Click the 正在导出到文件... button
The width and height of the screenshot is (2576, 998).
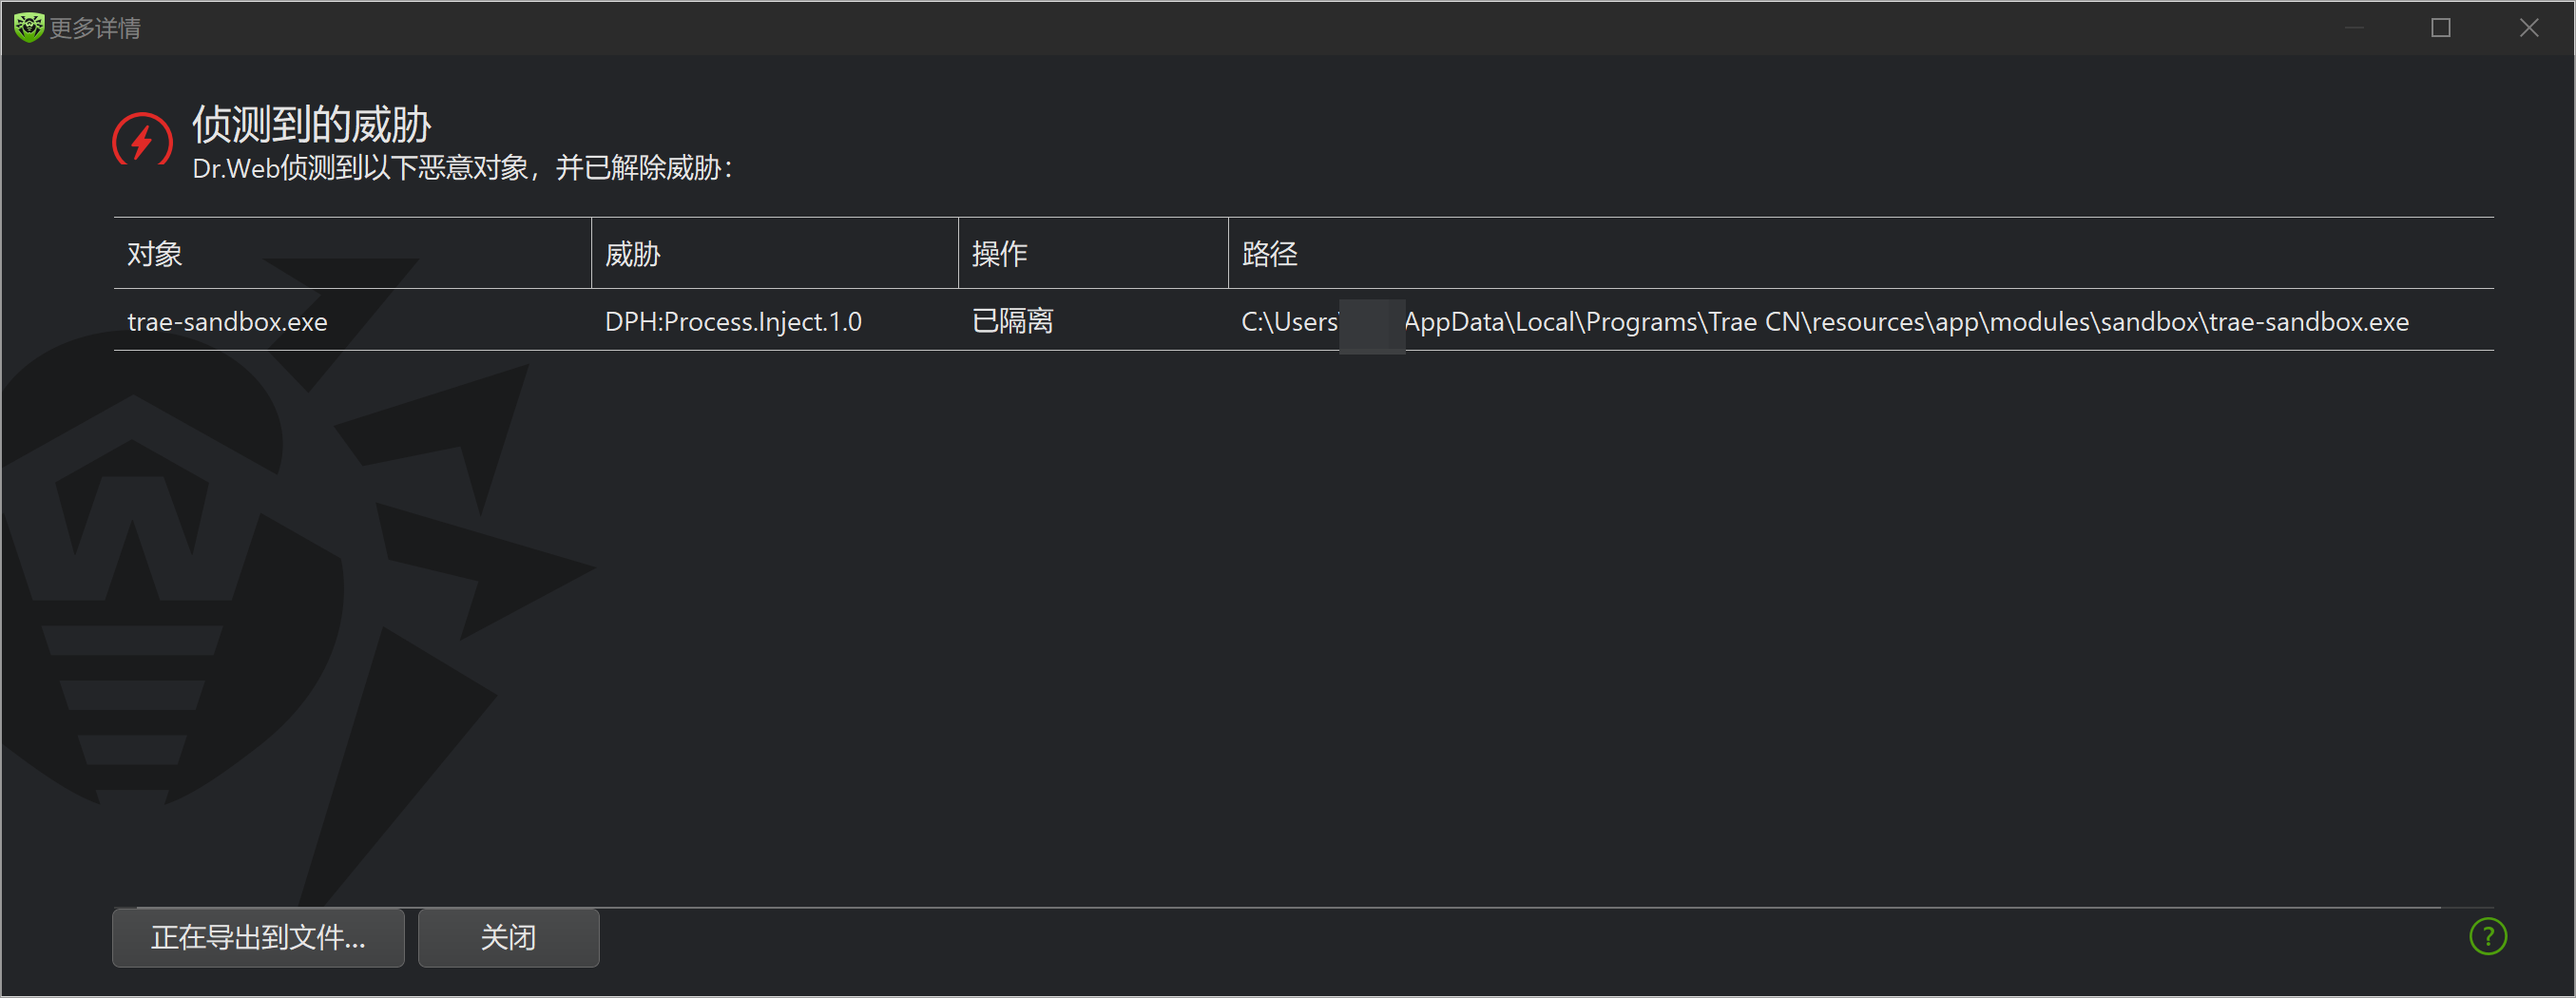(258, 938)
